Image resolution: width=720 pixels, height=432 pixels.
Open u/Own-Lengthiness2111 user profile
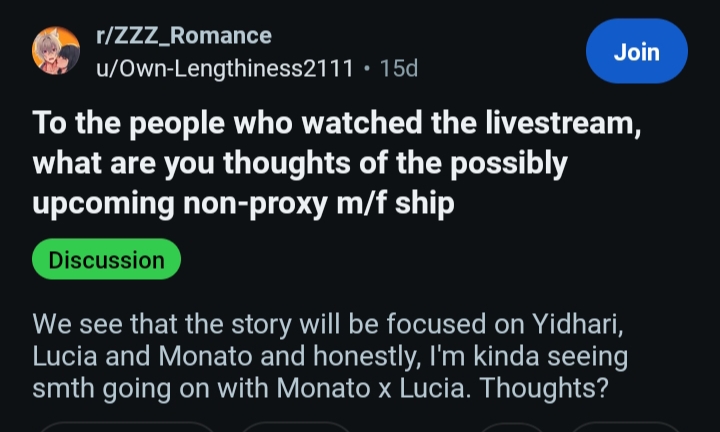click(224, 68)
